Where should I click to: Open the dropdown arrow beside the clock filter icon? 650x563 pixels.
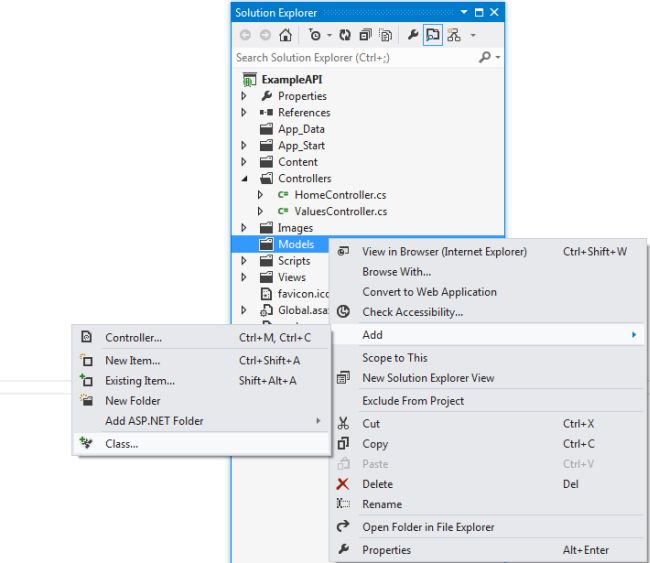(329, 35)
